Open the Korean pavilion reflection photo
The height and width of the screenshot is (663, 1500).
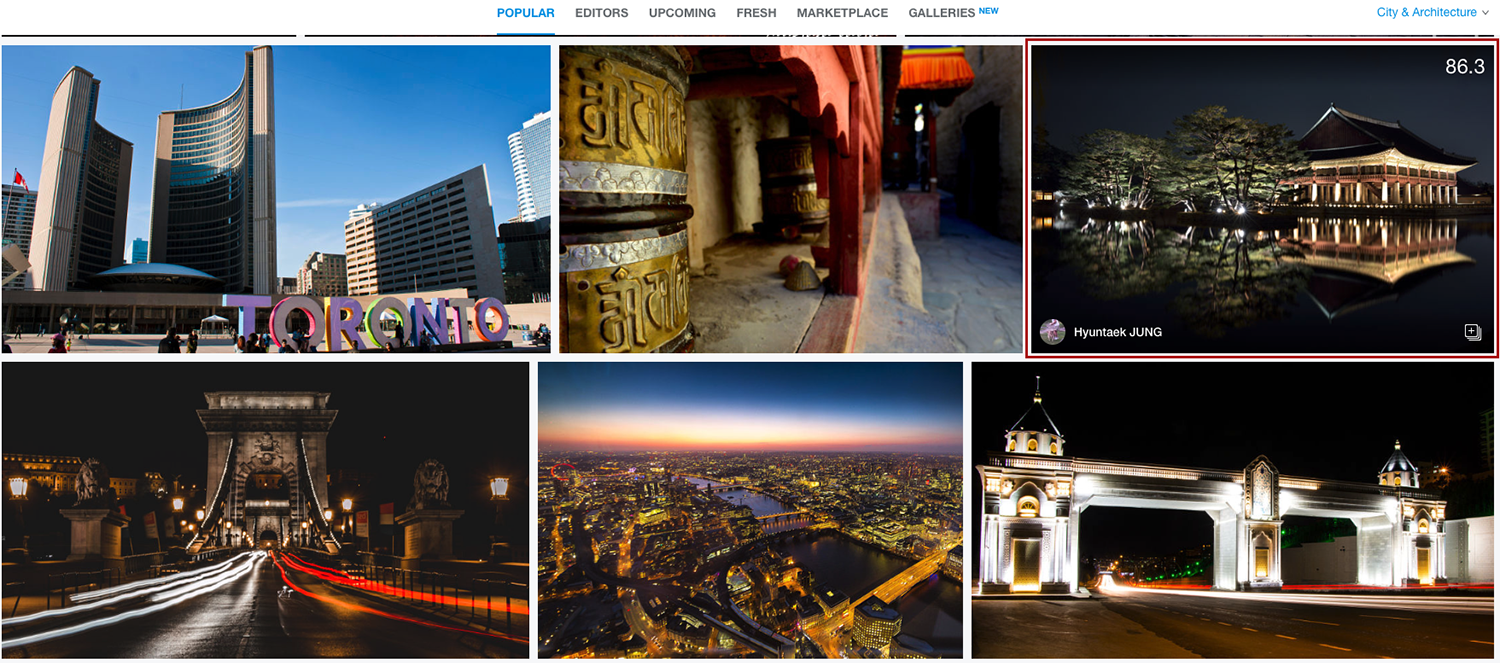(x=1262, y=200)
